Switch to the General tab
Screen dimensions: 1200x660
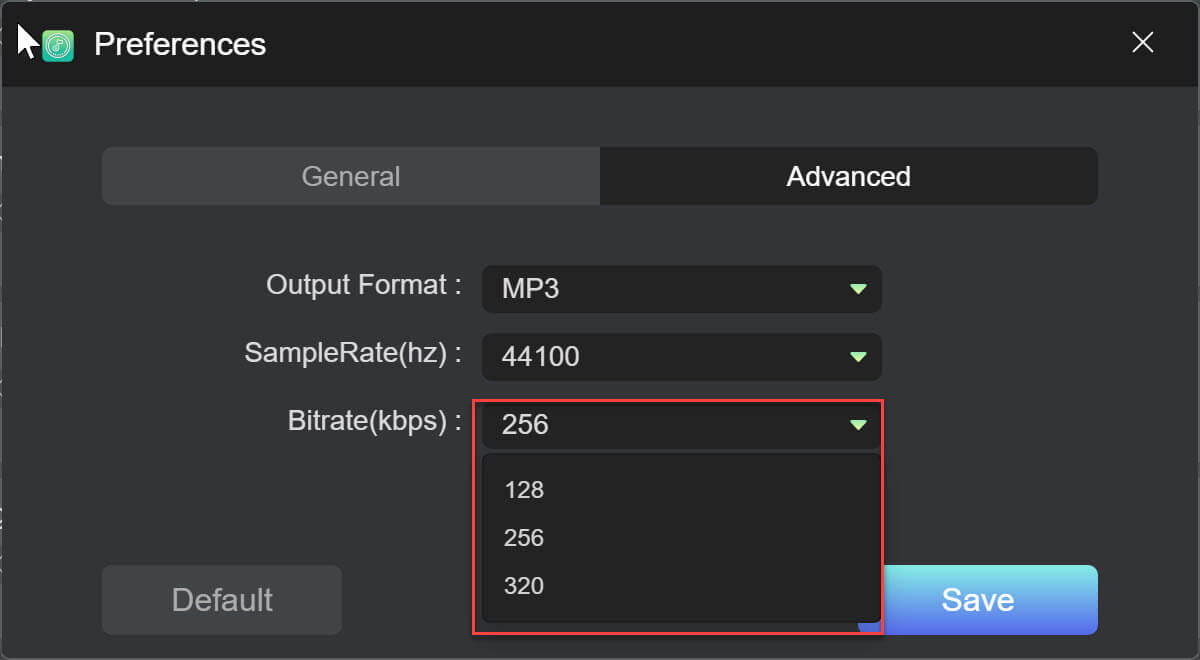351,177
